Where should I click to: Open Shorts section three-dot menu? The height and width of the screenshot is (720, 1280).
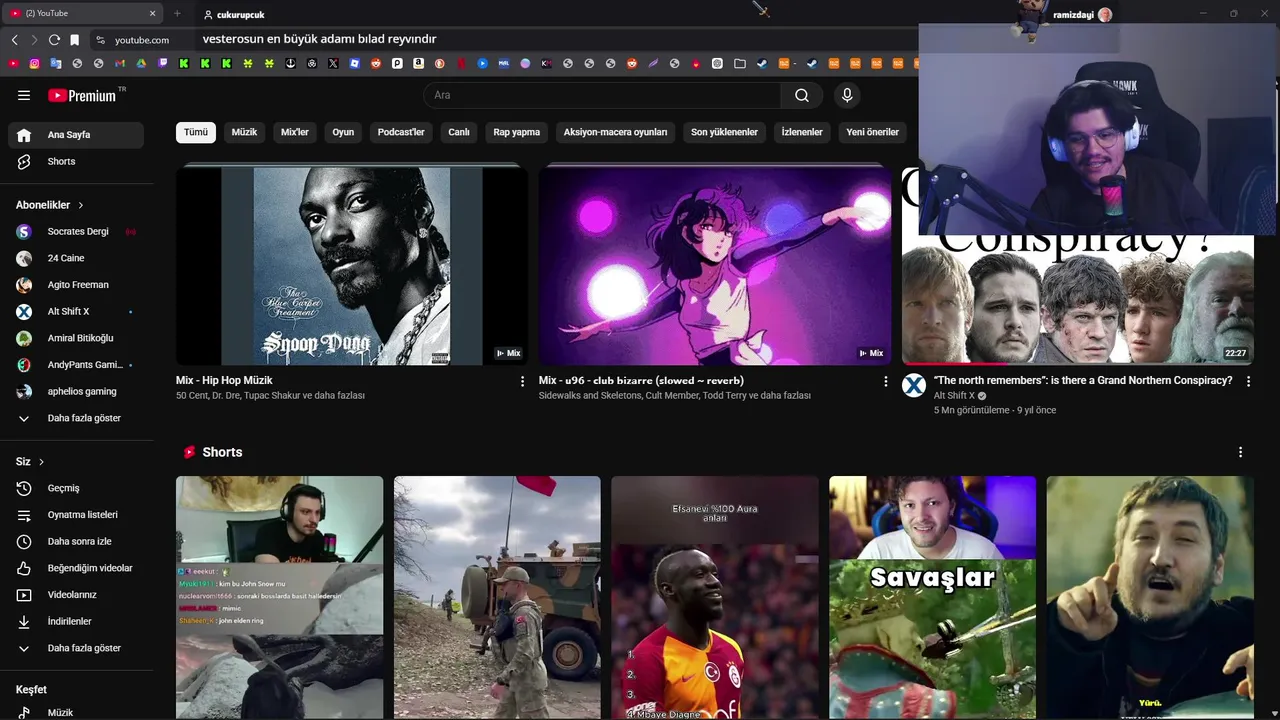pos(1240,452)
